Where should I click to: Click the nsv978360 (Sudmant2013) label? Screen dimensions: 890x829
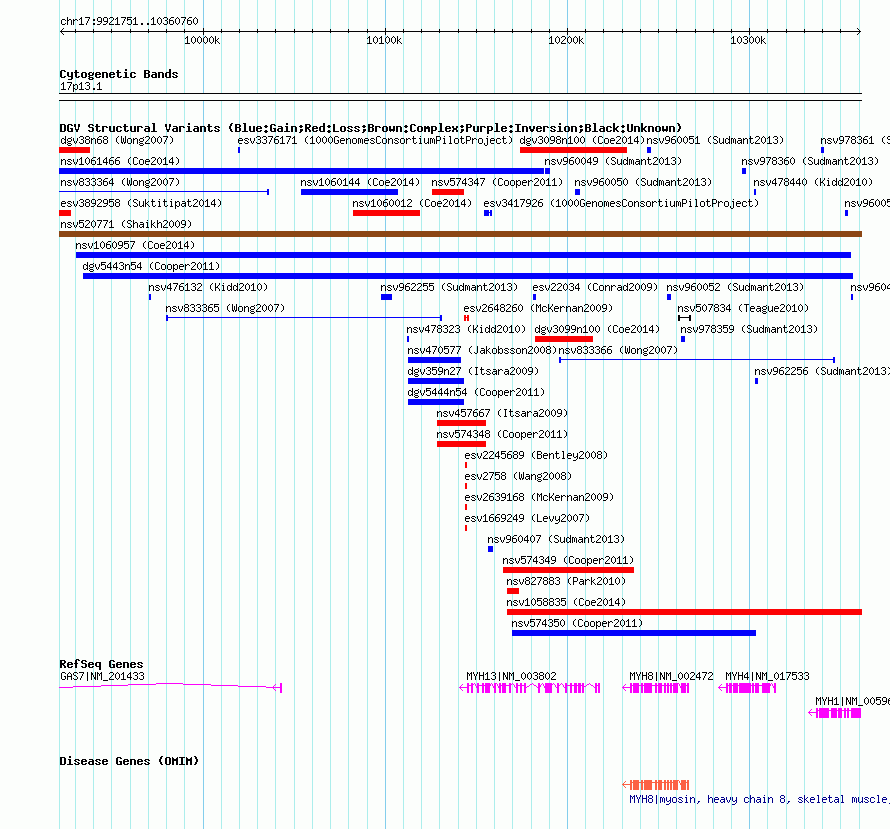click(x=810, y=161)
